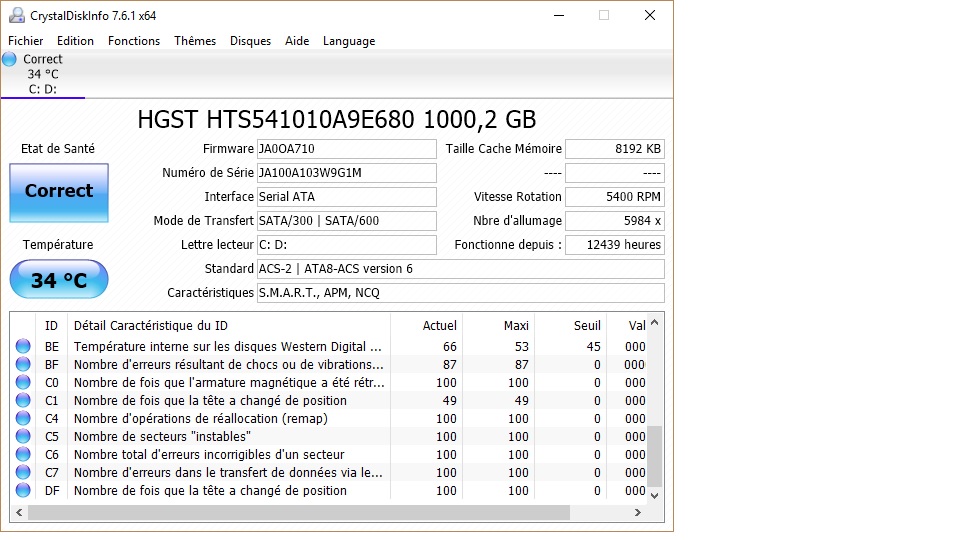Viewport: 960px width, 540px height.
Task: Click the status orb for attribute C0
Action: (23, 383)
